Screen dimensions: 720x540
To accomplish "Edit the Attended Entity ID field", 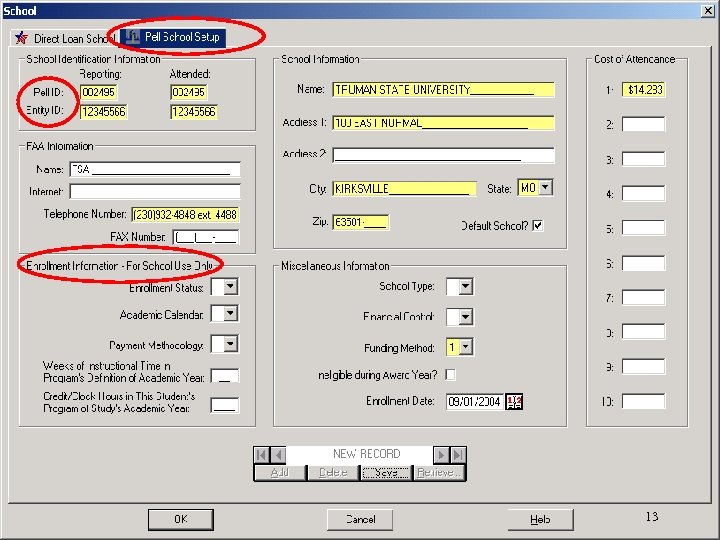I will [x=194, y=112].
